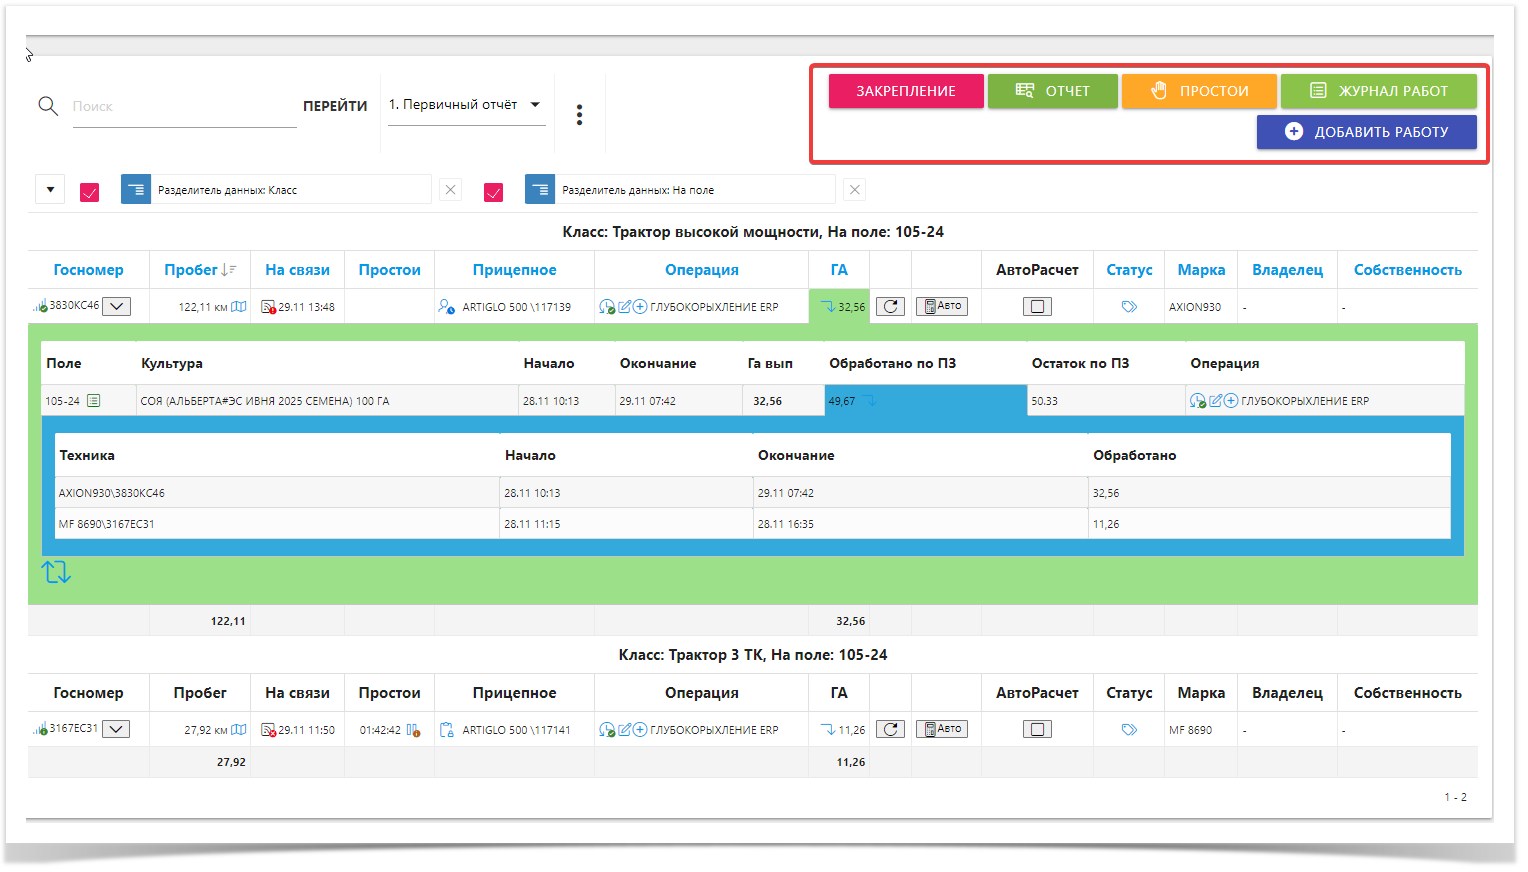The width and height of the screenshot is (1528, 872).
Task: Click map icon next to 122,11 км mileage
Action: click(x=239, y=307)
